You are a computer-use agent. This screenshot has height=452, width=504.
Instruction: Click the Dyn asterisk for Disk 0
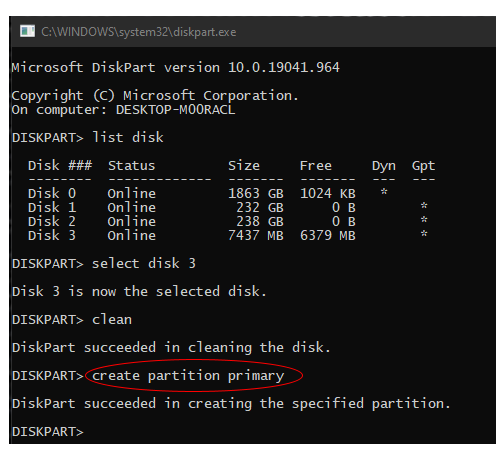(384, 192)
